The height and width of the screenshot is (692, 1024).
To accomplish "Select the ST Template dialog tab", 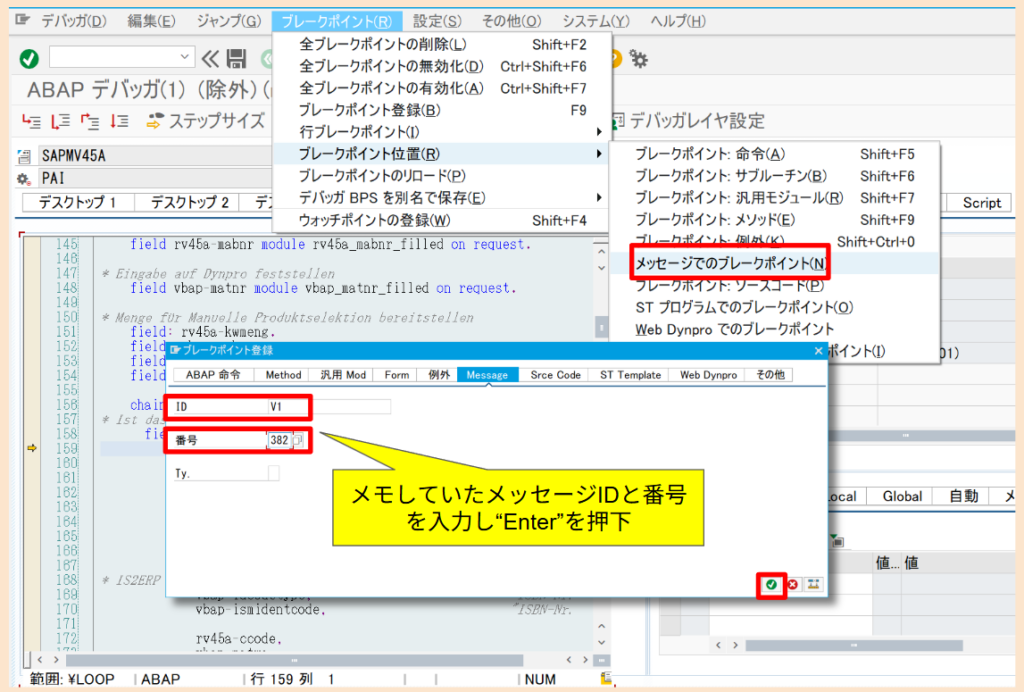I will coord(630,375).
